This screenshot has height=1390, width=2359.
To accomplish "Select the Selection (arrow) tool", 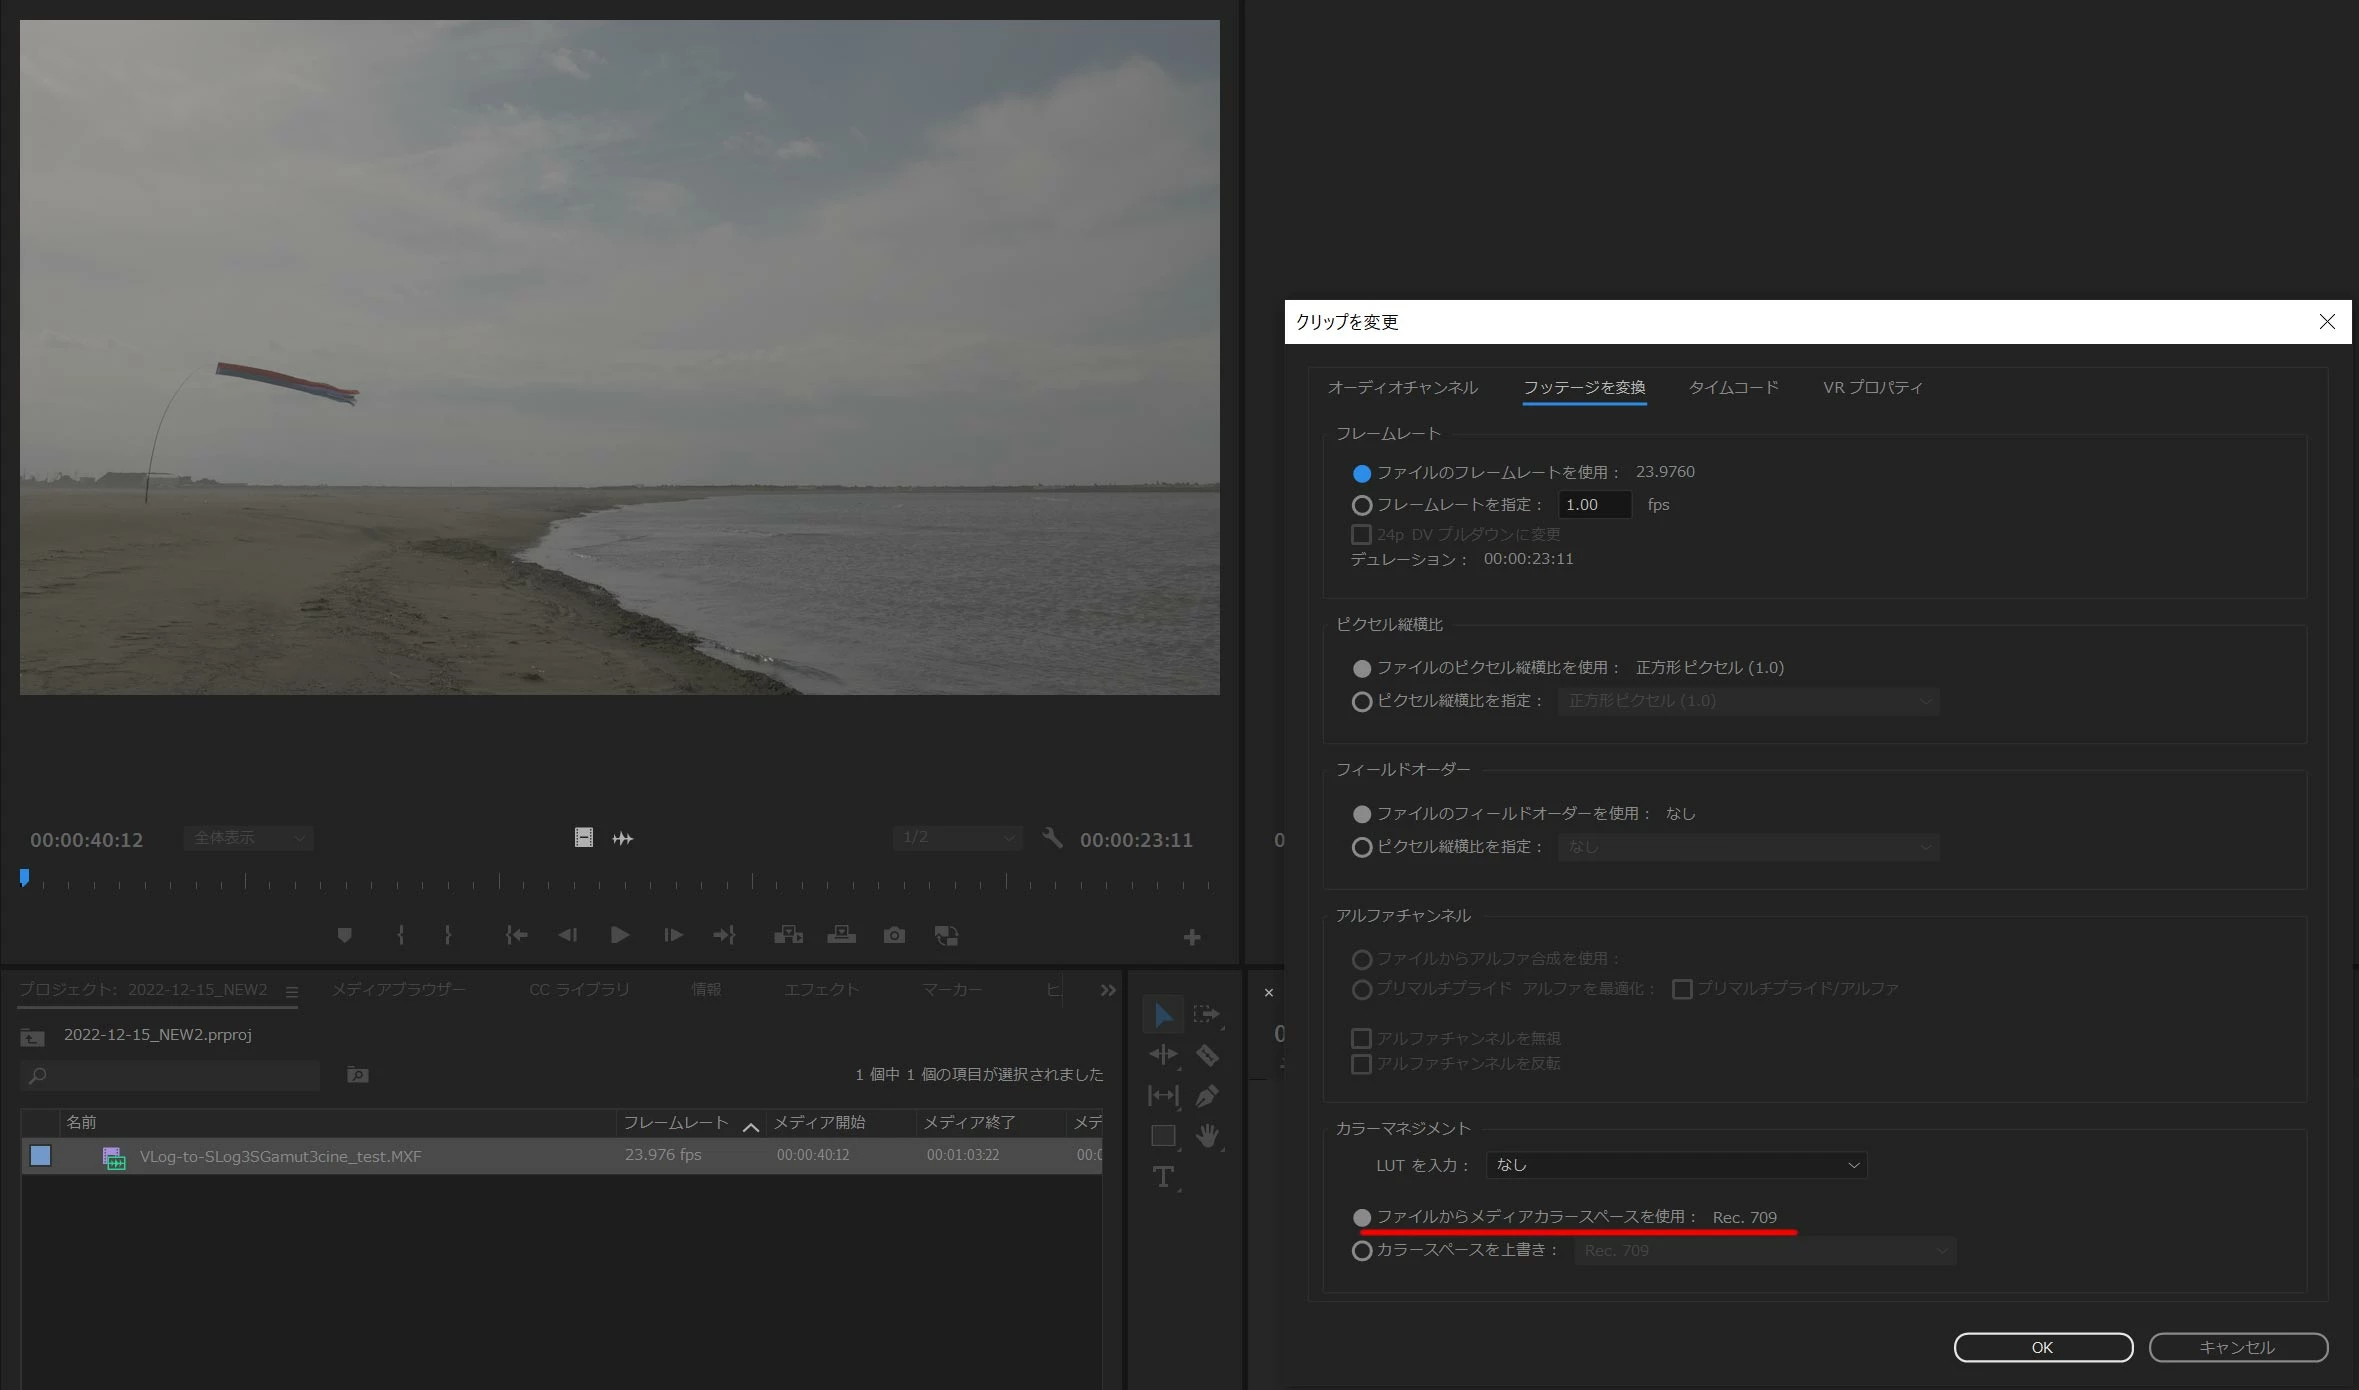I will coord(1163,1015).
